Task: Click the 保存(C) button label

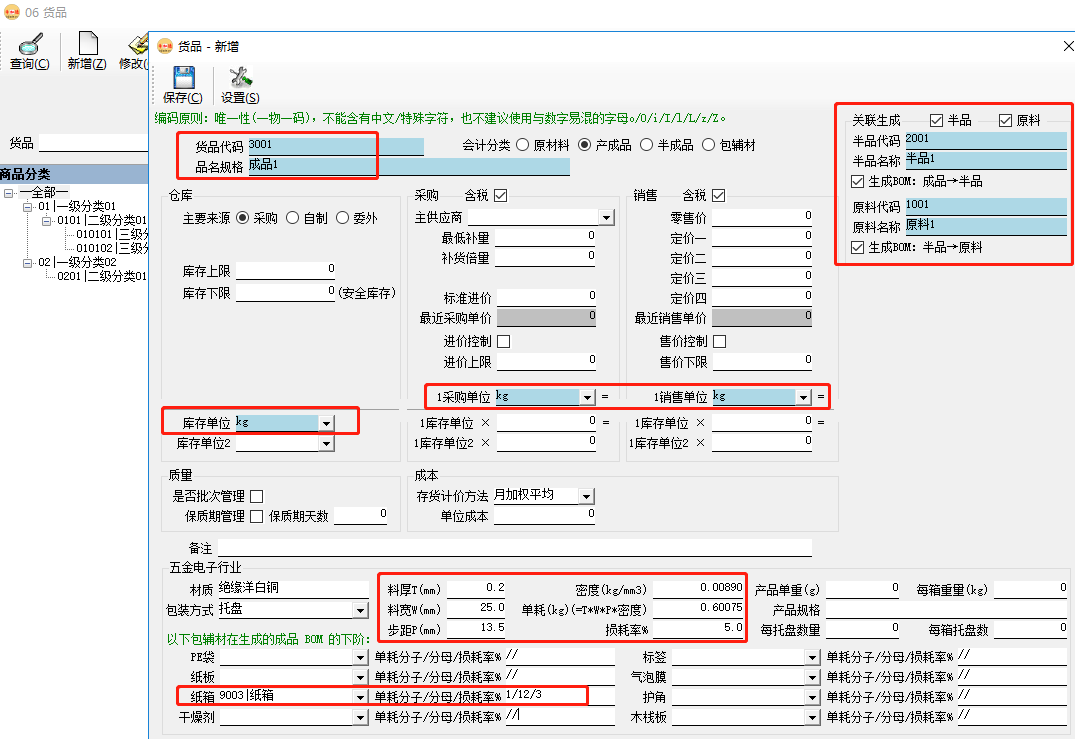Action: click(182, 98)
